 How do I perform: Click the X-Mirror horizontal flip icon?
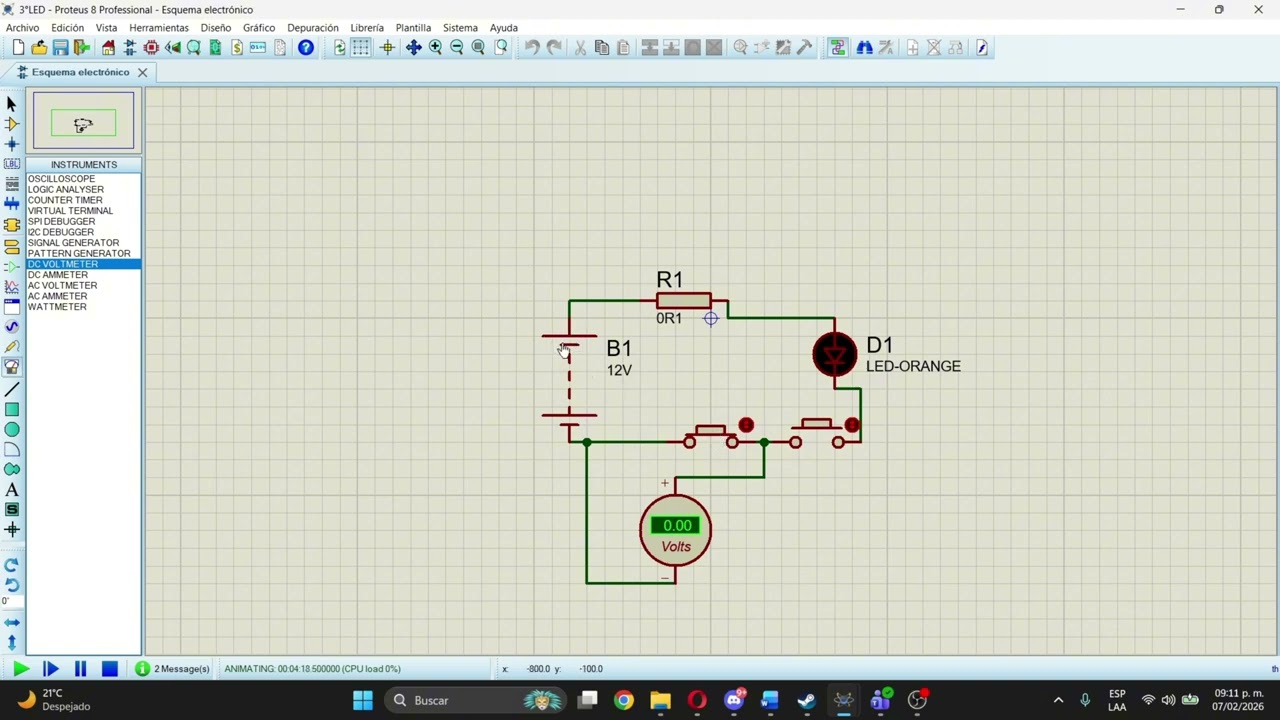tap(12, 622)
